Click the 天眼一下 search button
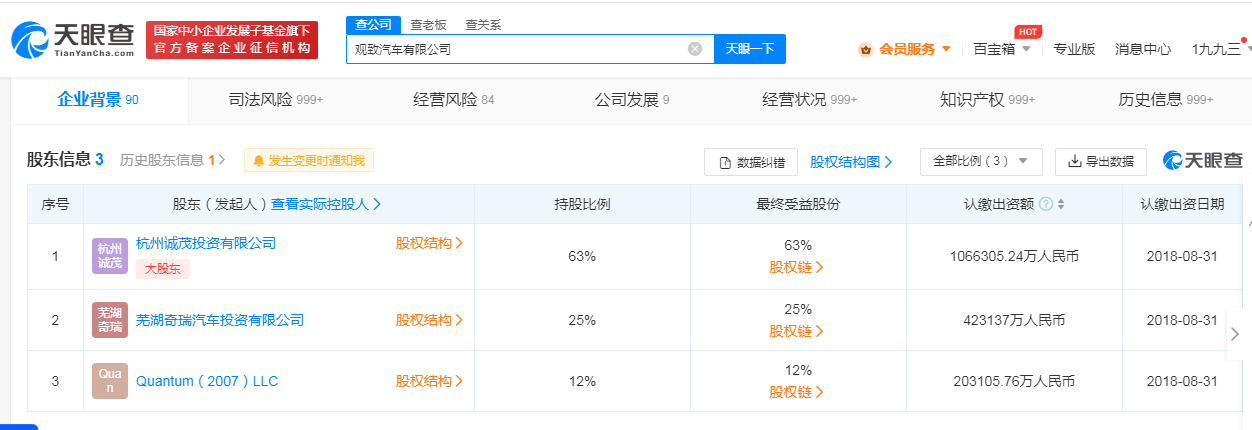 tap(750, 49)
